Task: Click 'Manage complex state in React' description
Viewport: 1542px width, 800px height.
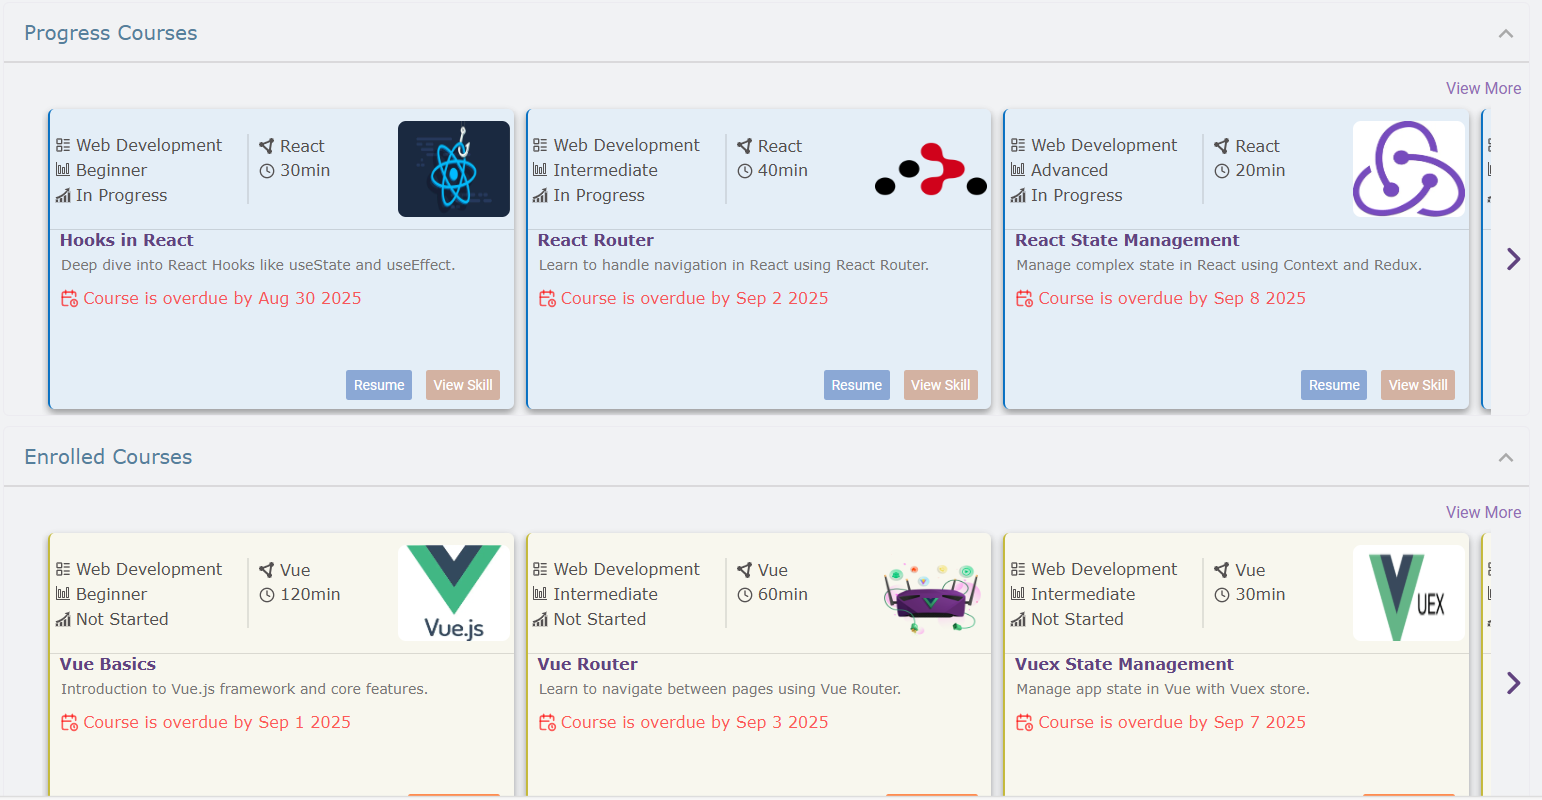Action: [1219, 265]
